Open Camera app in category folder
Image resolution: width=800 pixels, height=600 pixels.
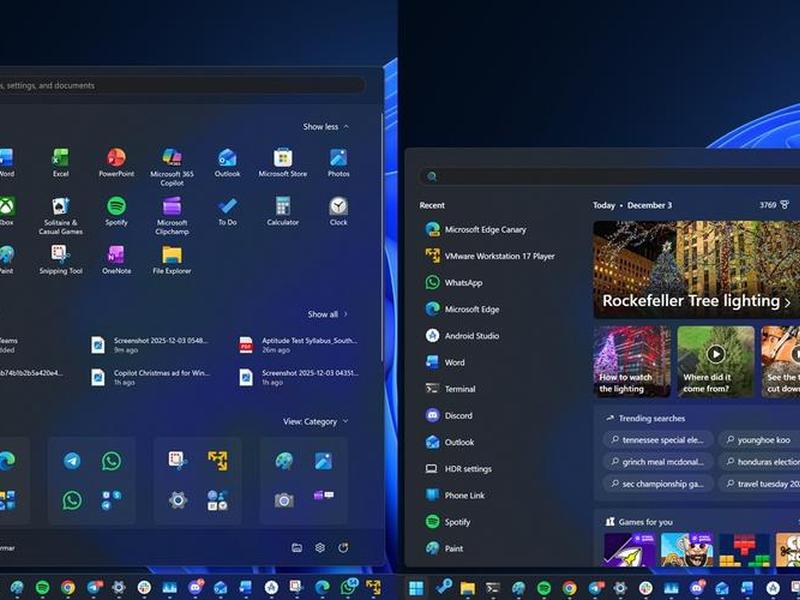pos(284,501)
